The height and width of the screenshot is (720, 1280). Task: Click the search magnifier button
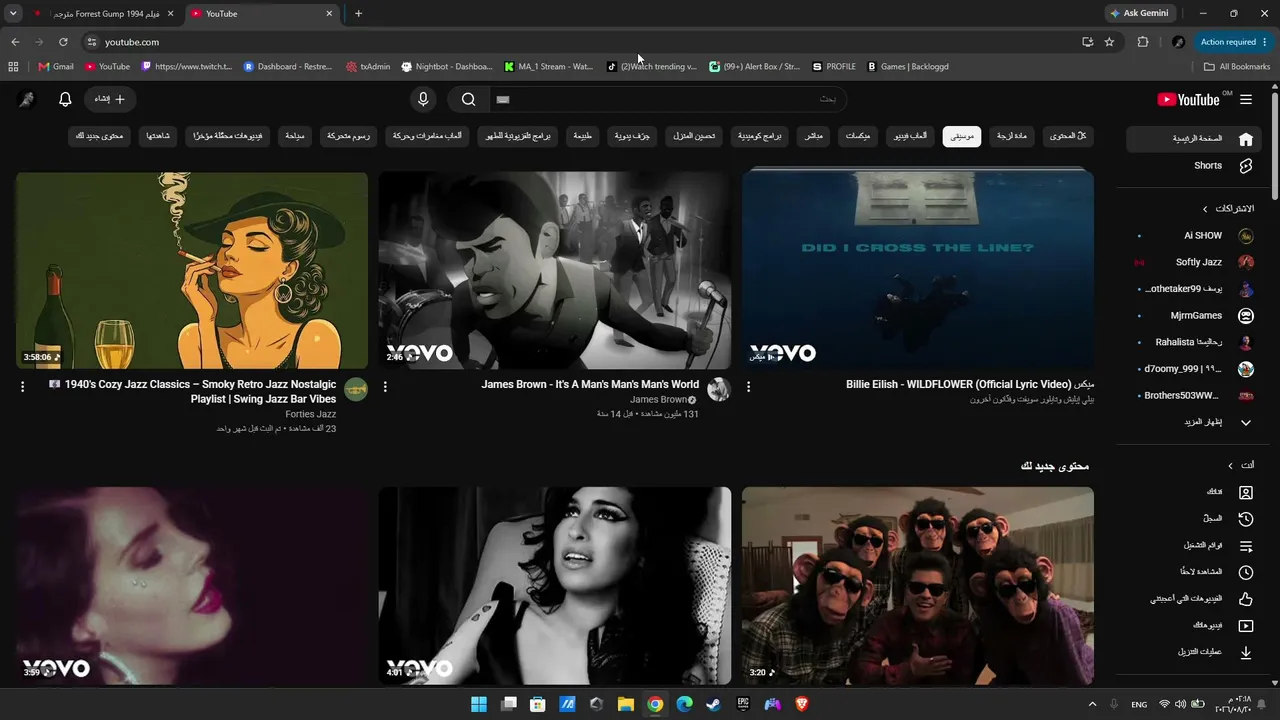[x=468, y=99]
